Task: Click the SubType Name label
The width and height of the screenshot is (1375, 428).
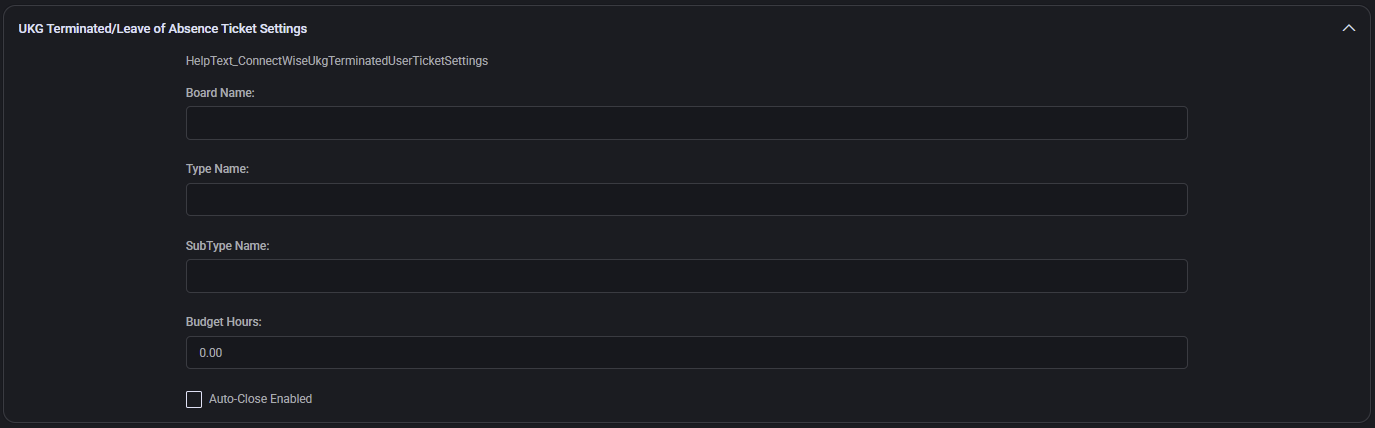Action: [x=228, y=246]
